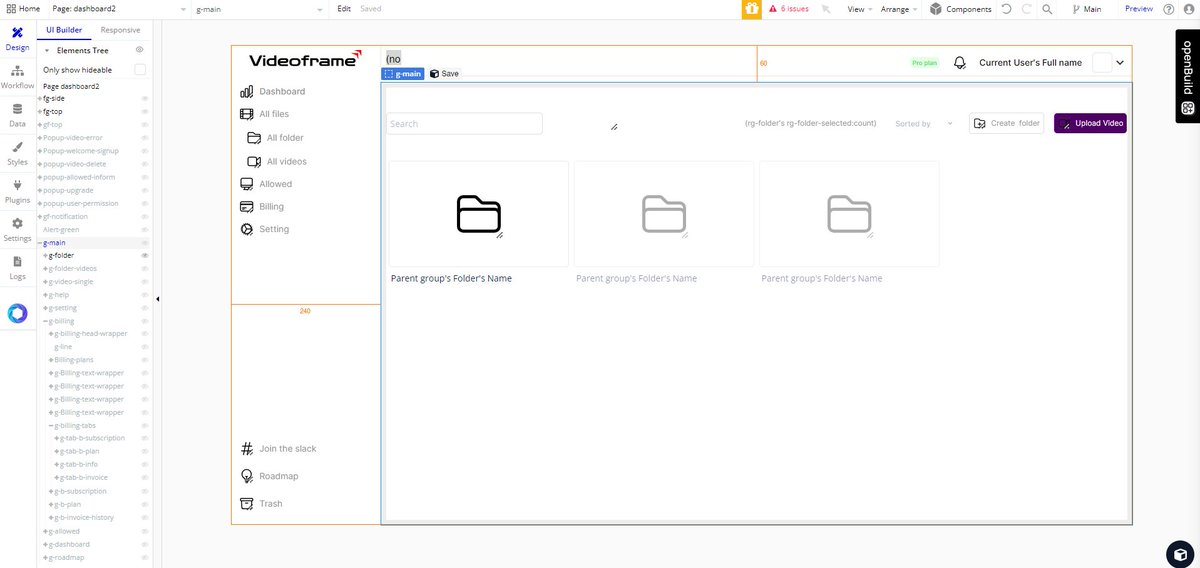Toggle Only show hideable checkbox

140,69
